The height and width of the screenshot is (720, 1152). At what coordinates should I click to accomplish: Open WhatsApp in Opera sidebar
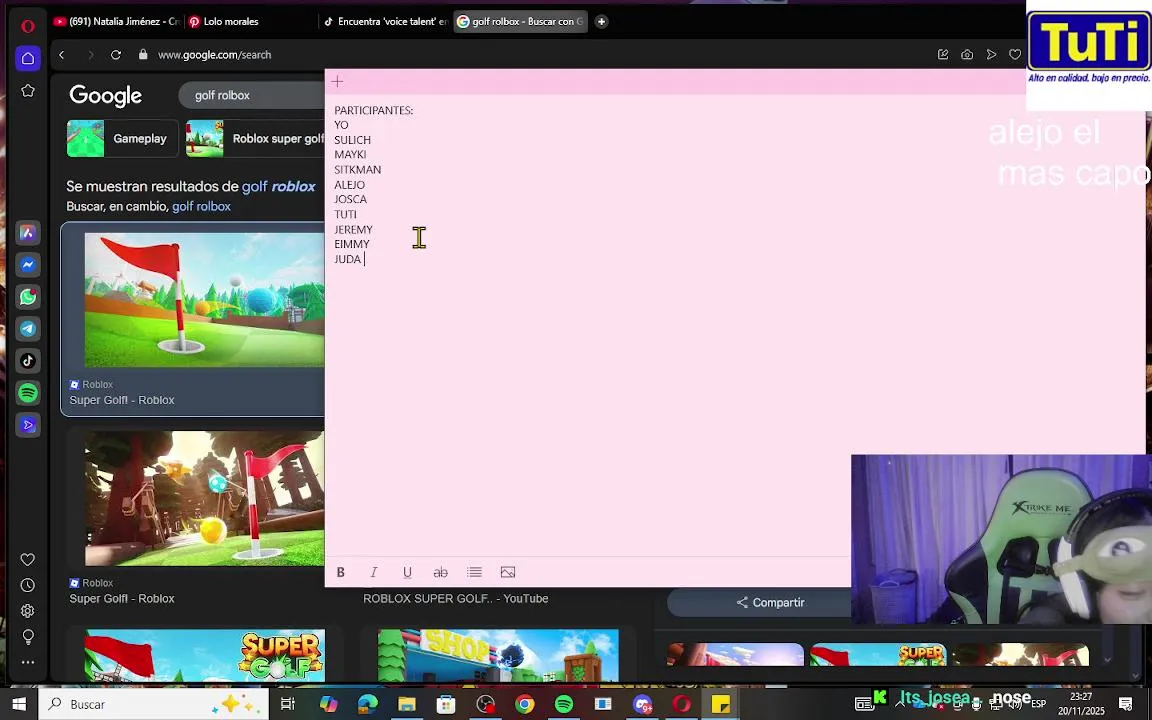[x=28, y=297]
